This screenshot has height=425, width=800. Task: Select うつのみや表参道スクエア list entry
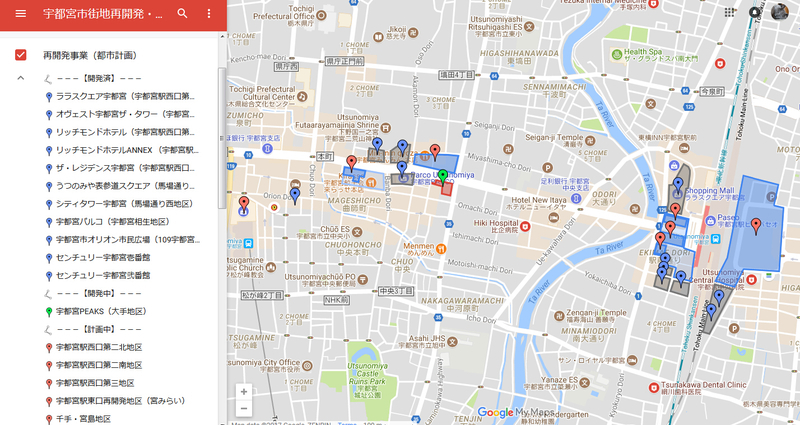tap(125, 186)
